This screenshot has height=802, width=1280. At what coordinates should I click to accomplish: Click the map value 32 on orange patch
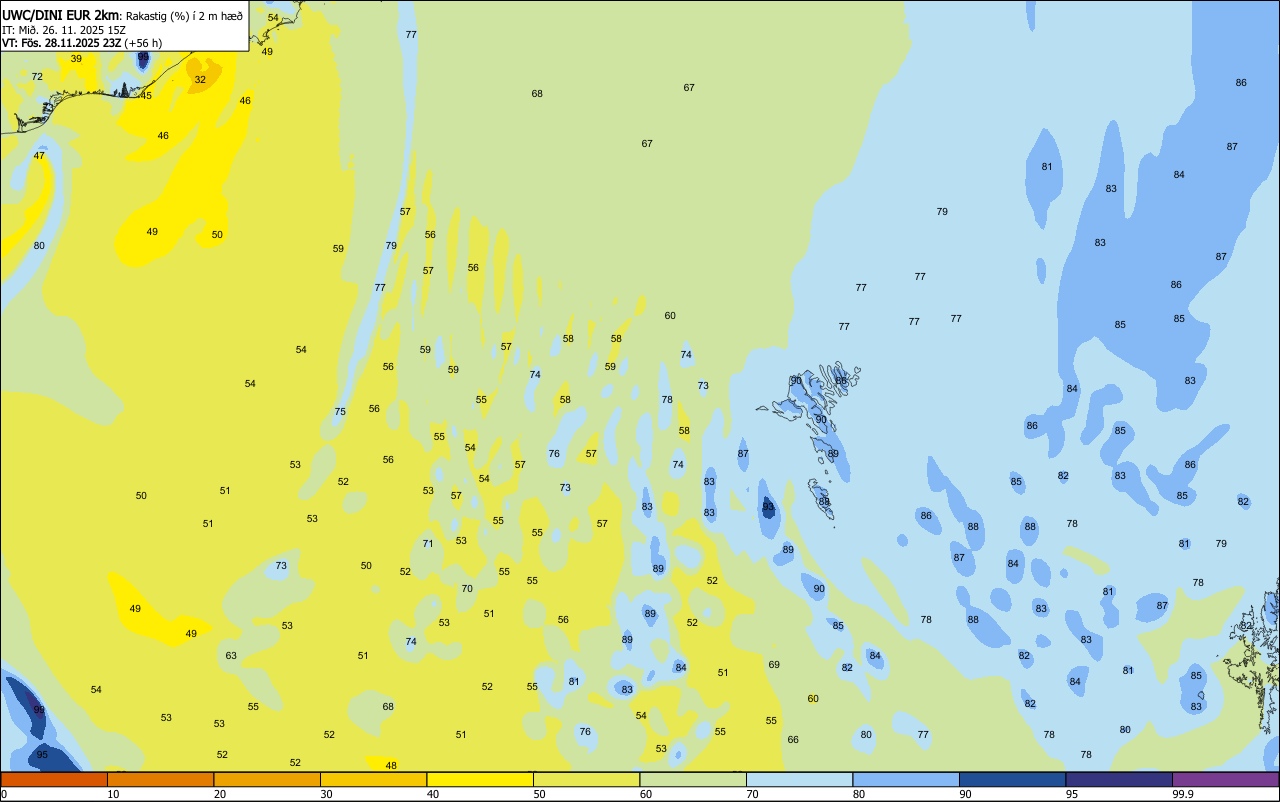pyautogui.click(x=200, y=79)
